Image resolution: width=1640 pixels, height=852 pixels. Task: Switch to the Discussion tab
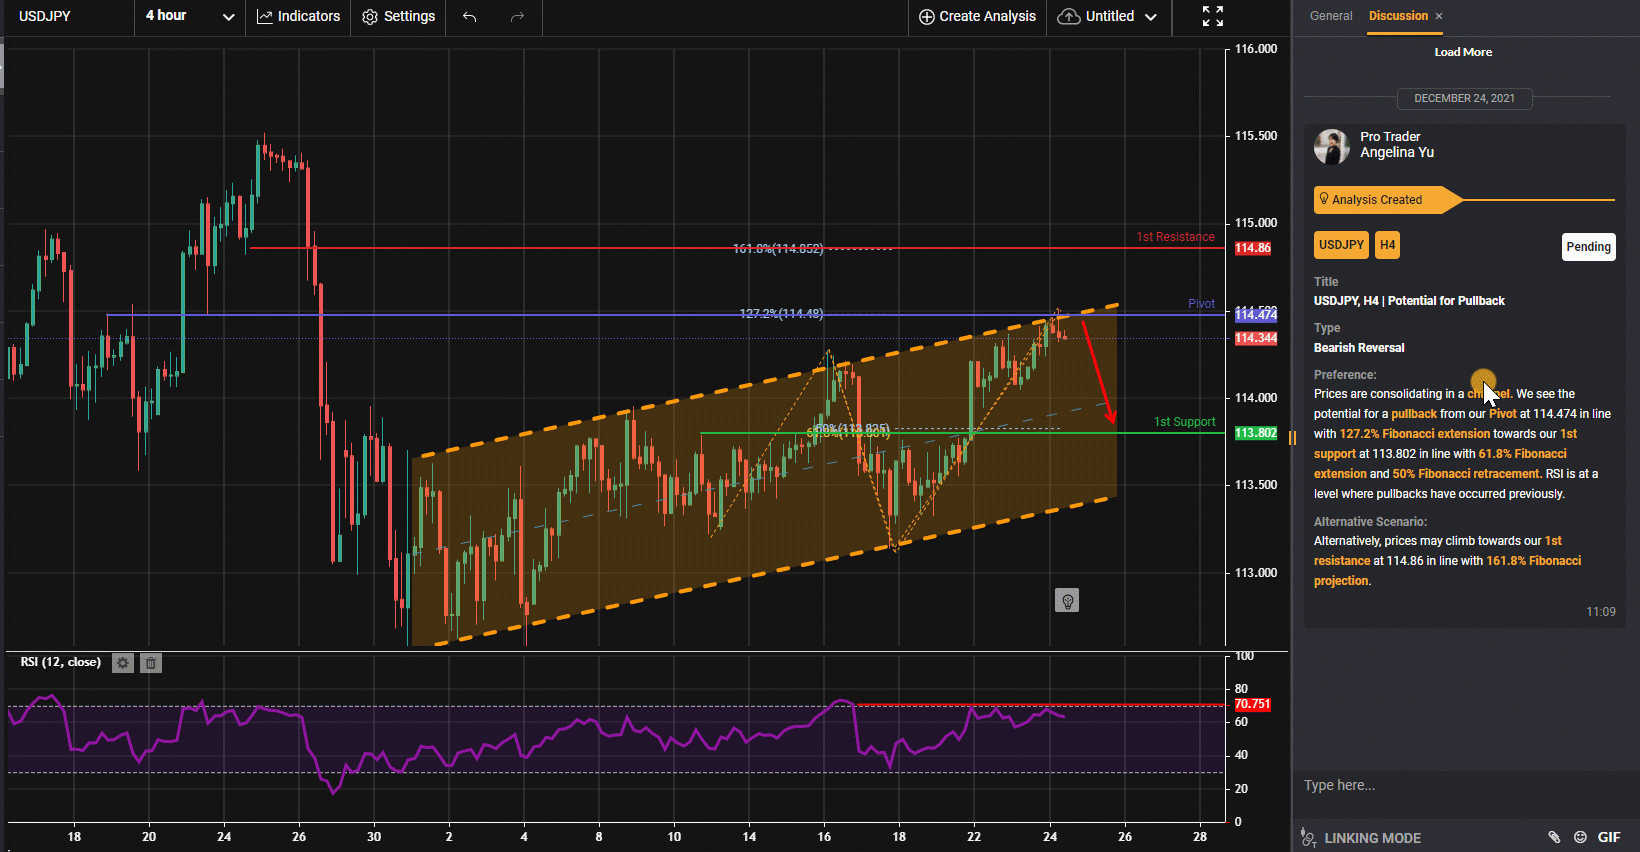click(x=1398, y=16)
